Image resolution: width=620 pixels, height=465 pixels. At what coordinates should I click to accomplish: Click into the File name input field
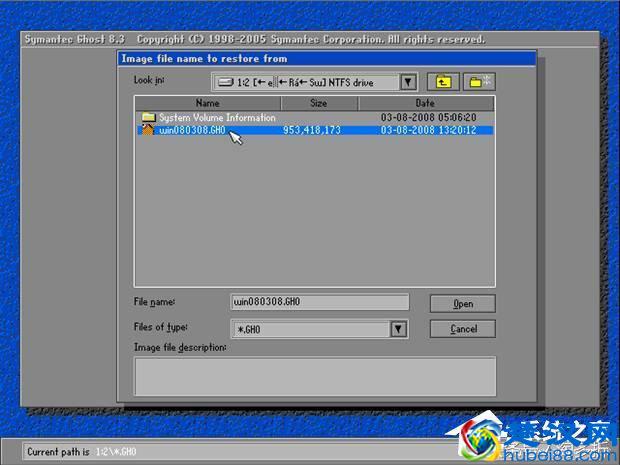point(319,302)
